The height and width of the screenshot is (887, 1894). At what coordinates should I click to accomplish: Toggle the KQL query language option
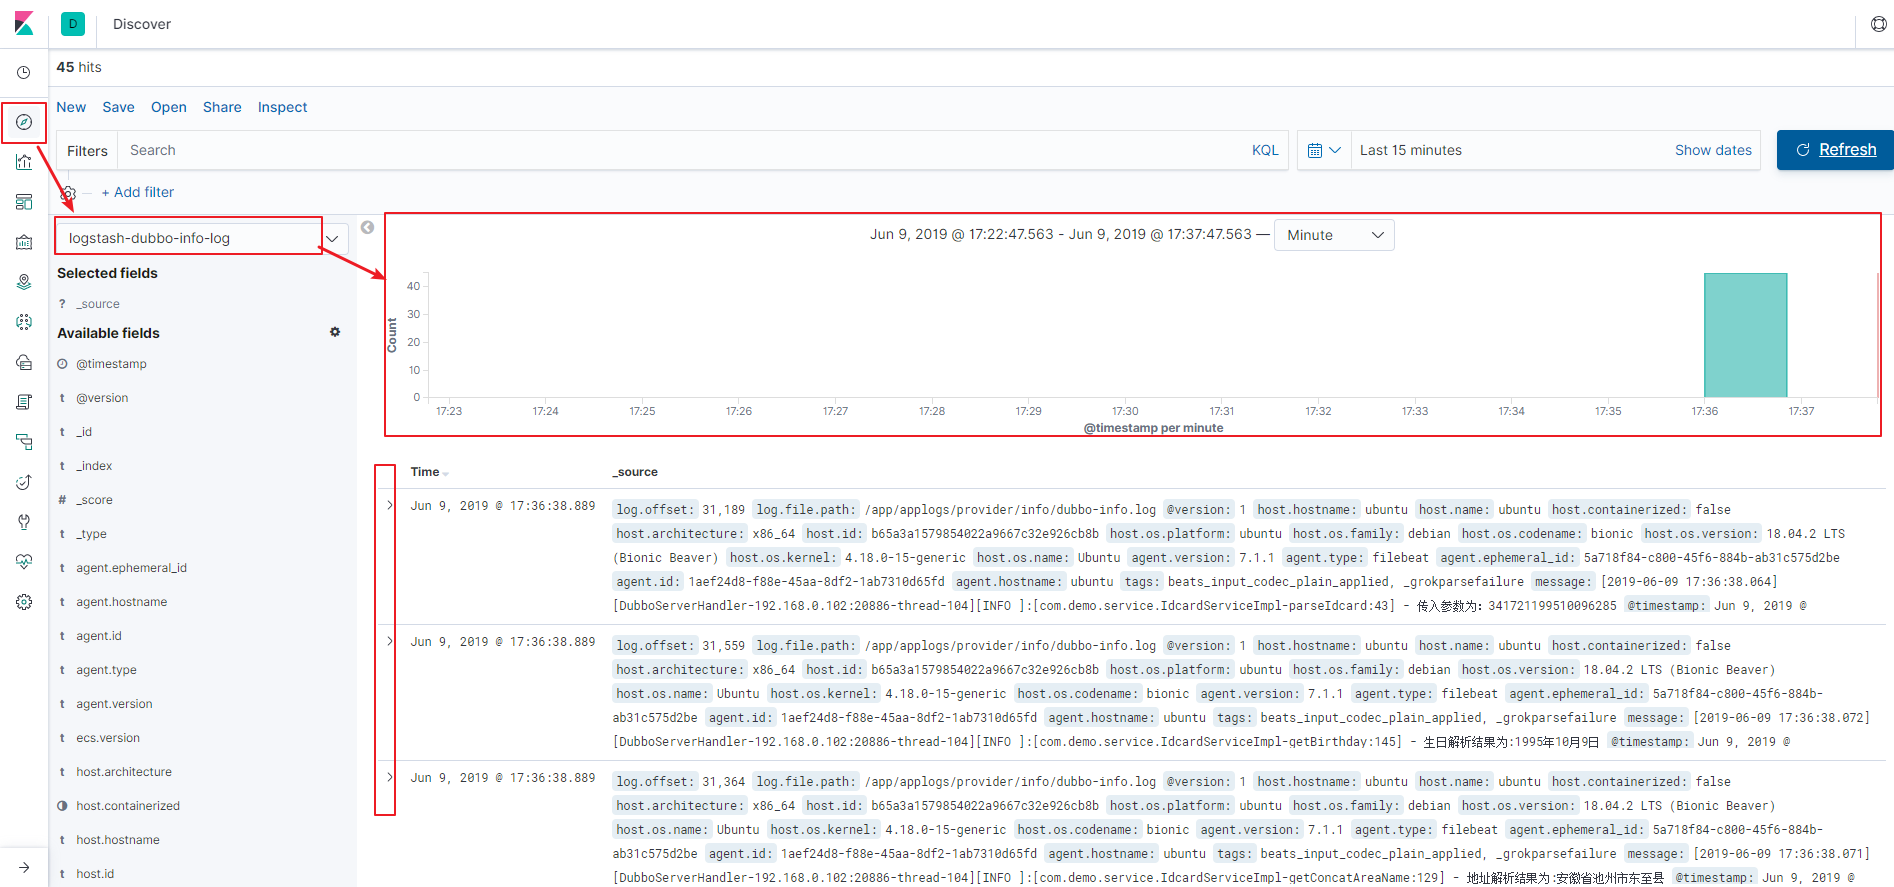click(1265, 150)
